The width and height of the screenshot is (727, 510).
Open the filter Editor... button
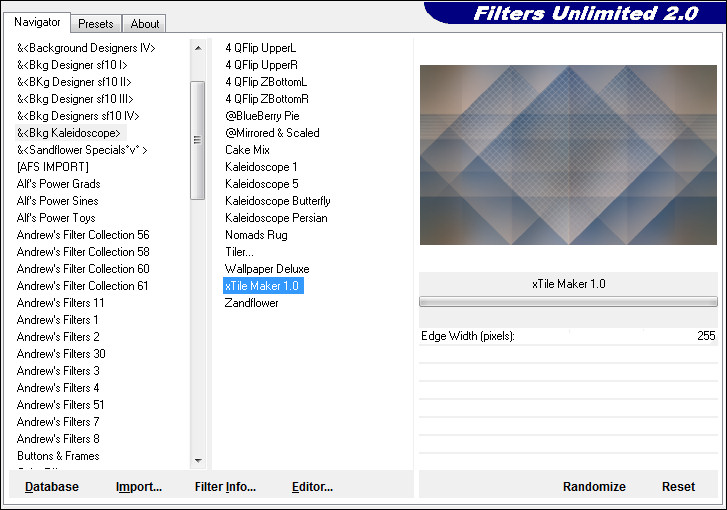[x=312, y=487]
